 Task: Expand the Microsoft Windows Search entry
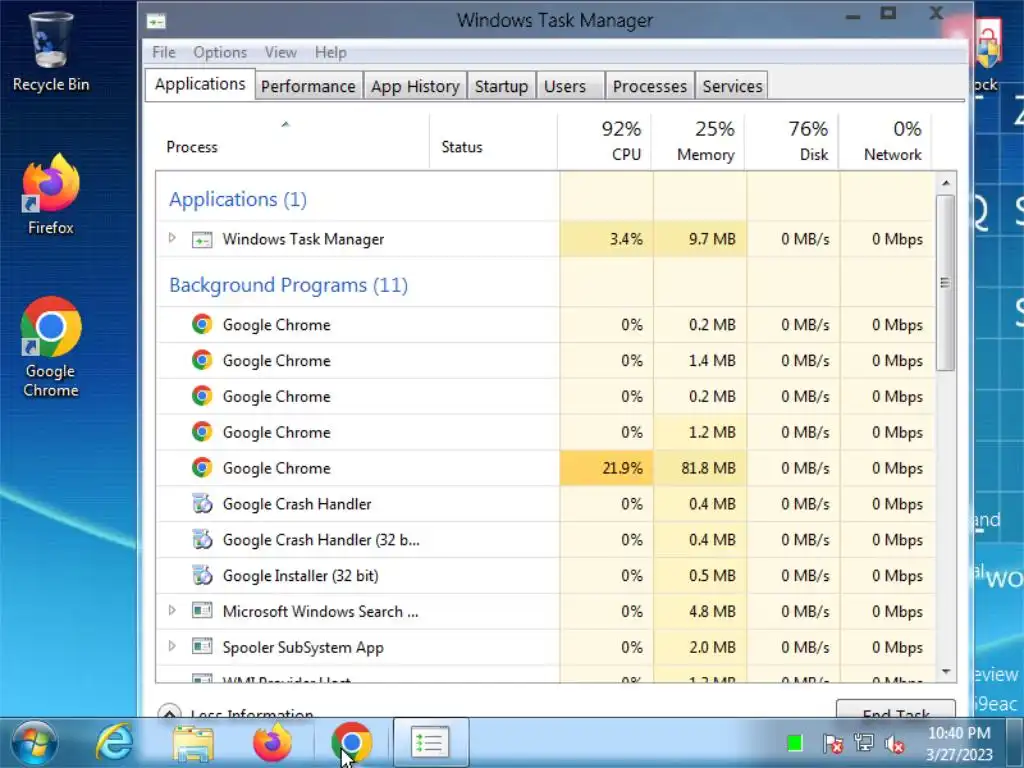click(172, 611)
